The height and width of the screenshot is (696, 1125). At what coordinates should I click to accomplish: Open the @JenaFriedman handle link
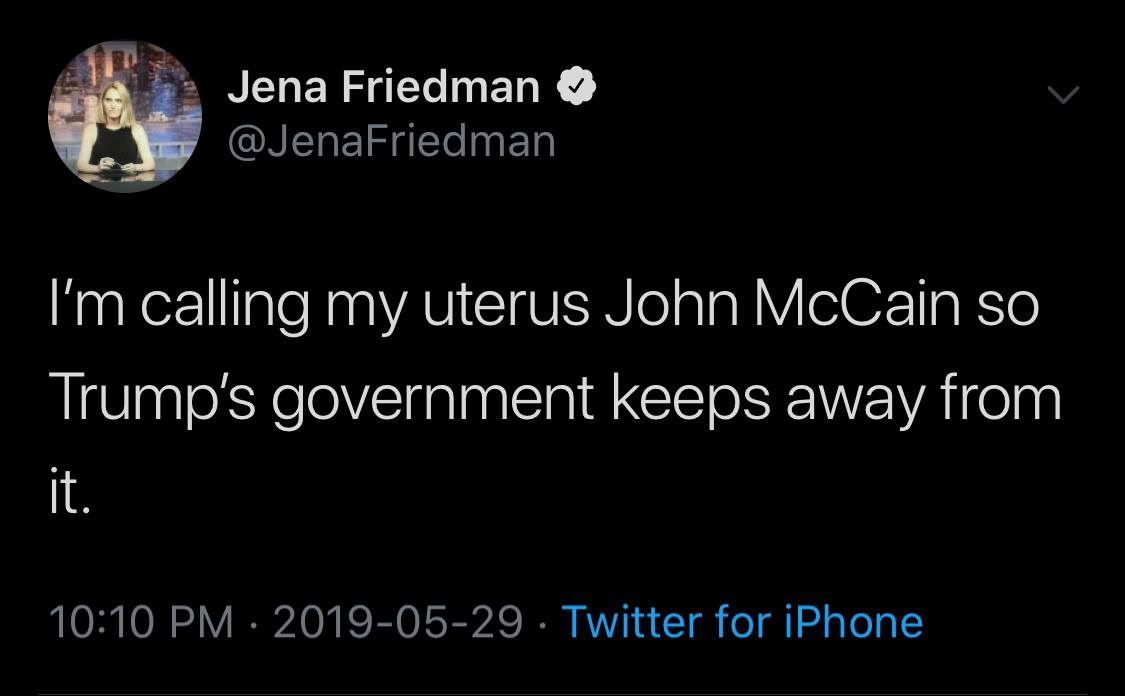pos(391,141)
